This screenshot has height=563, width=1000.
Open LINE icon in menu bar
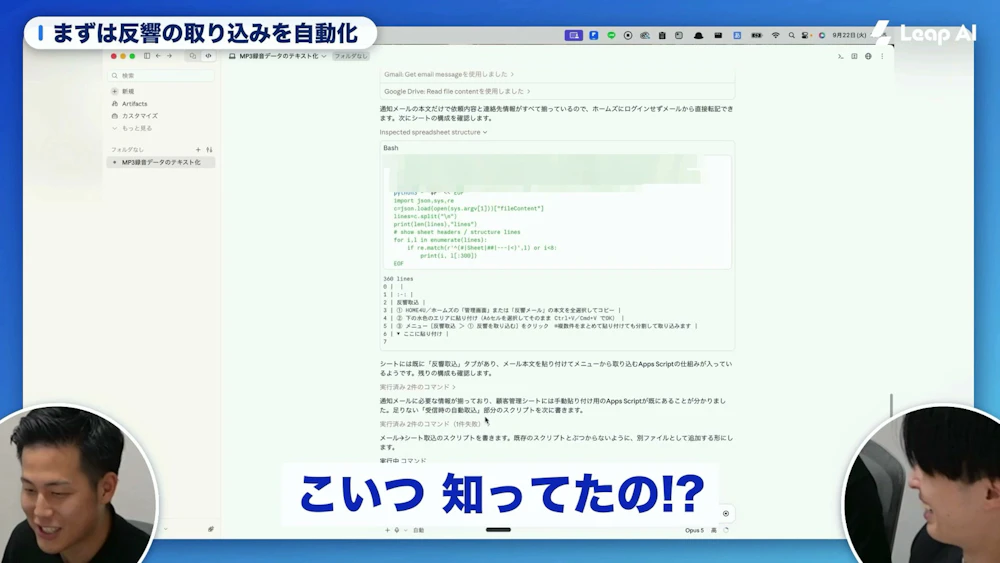point(611,36)
